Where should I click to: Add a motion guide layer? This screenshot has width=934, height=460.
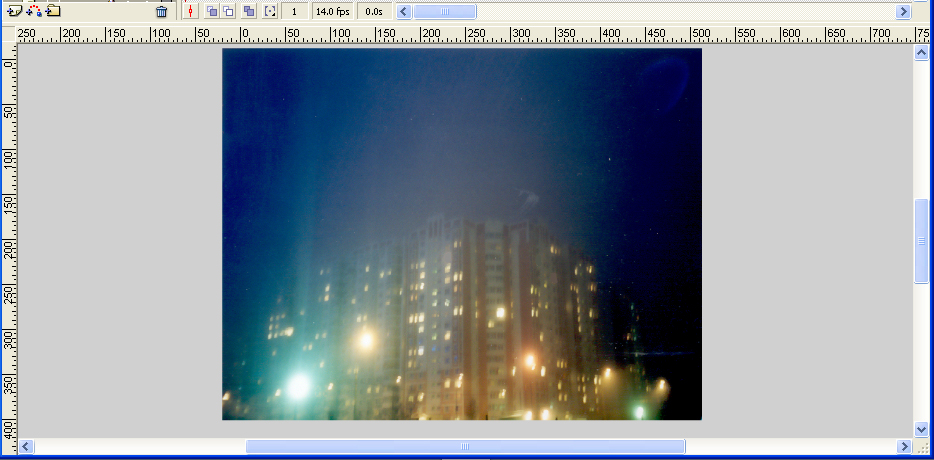tap(33, 11)
